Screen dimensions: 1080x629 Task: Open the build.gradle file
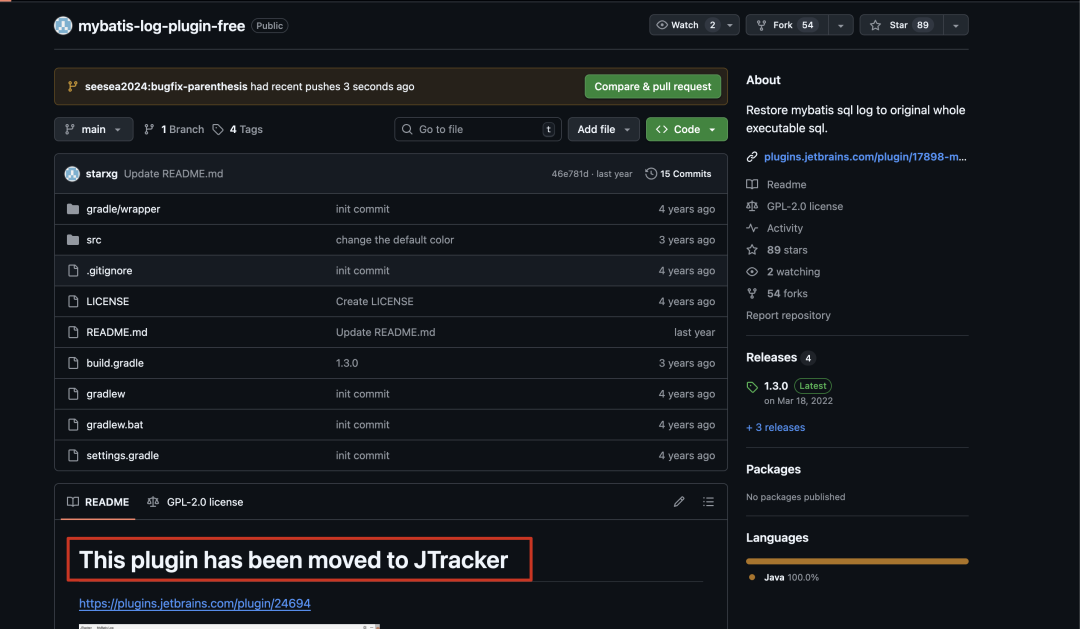click(x=115, y=363)
